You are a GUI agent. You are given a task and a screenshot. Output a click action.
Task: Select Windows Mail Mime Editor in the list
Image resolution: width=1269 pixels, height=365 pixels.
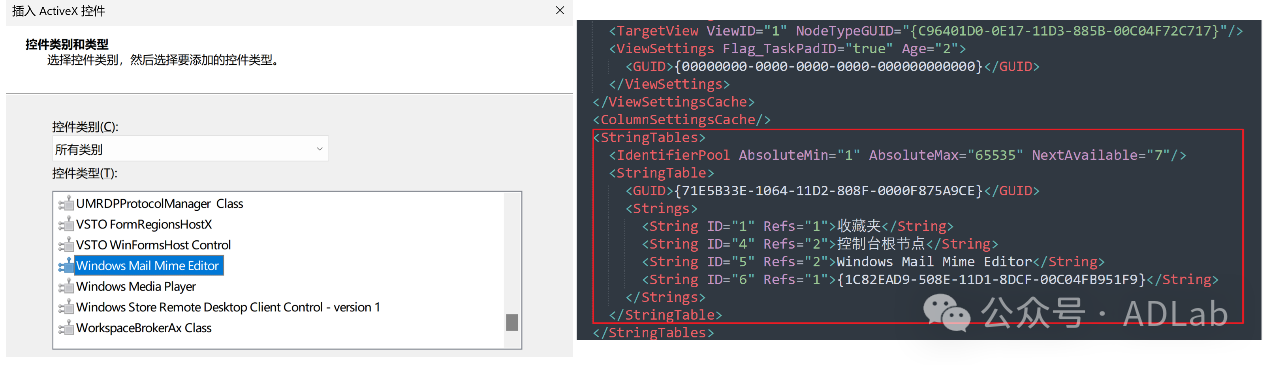pos(148,266)
